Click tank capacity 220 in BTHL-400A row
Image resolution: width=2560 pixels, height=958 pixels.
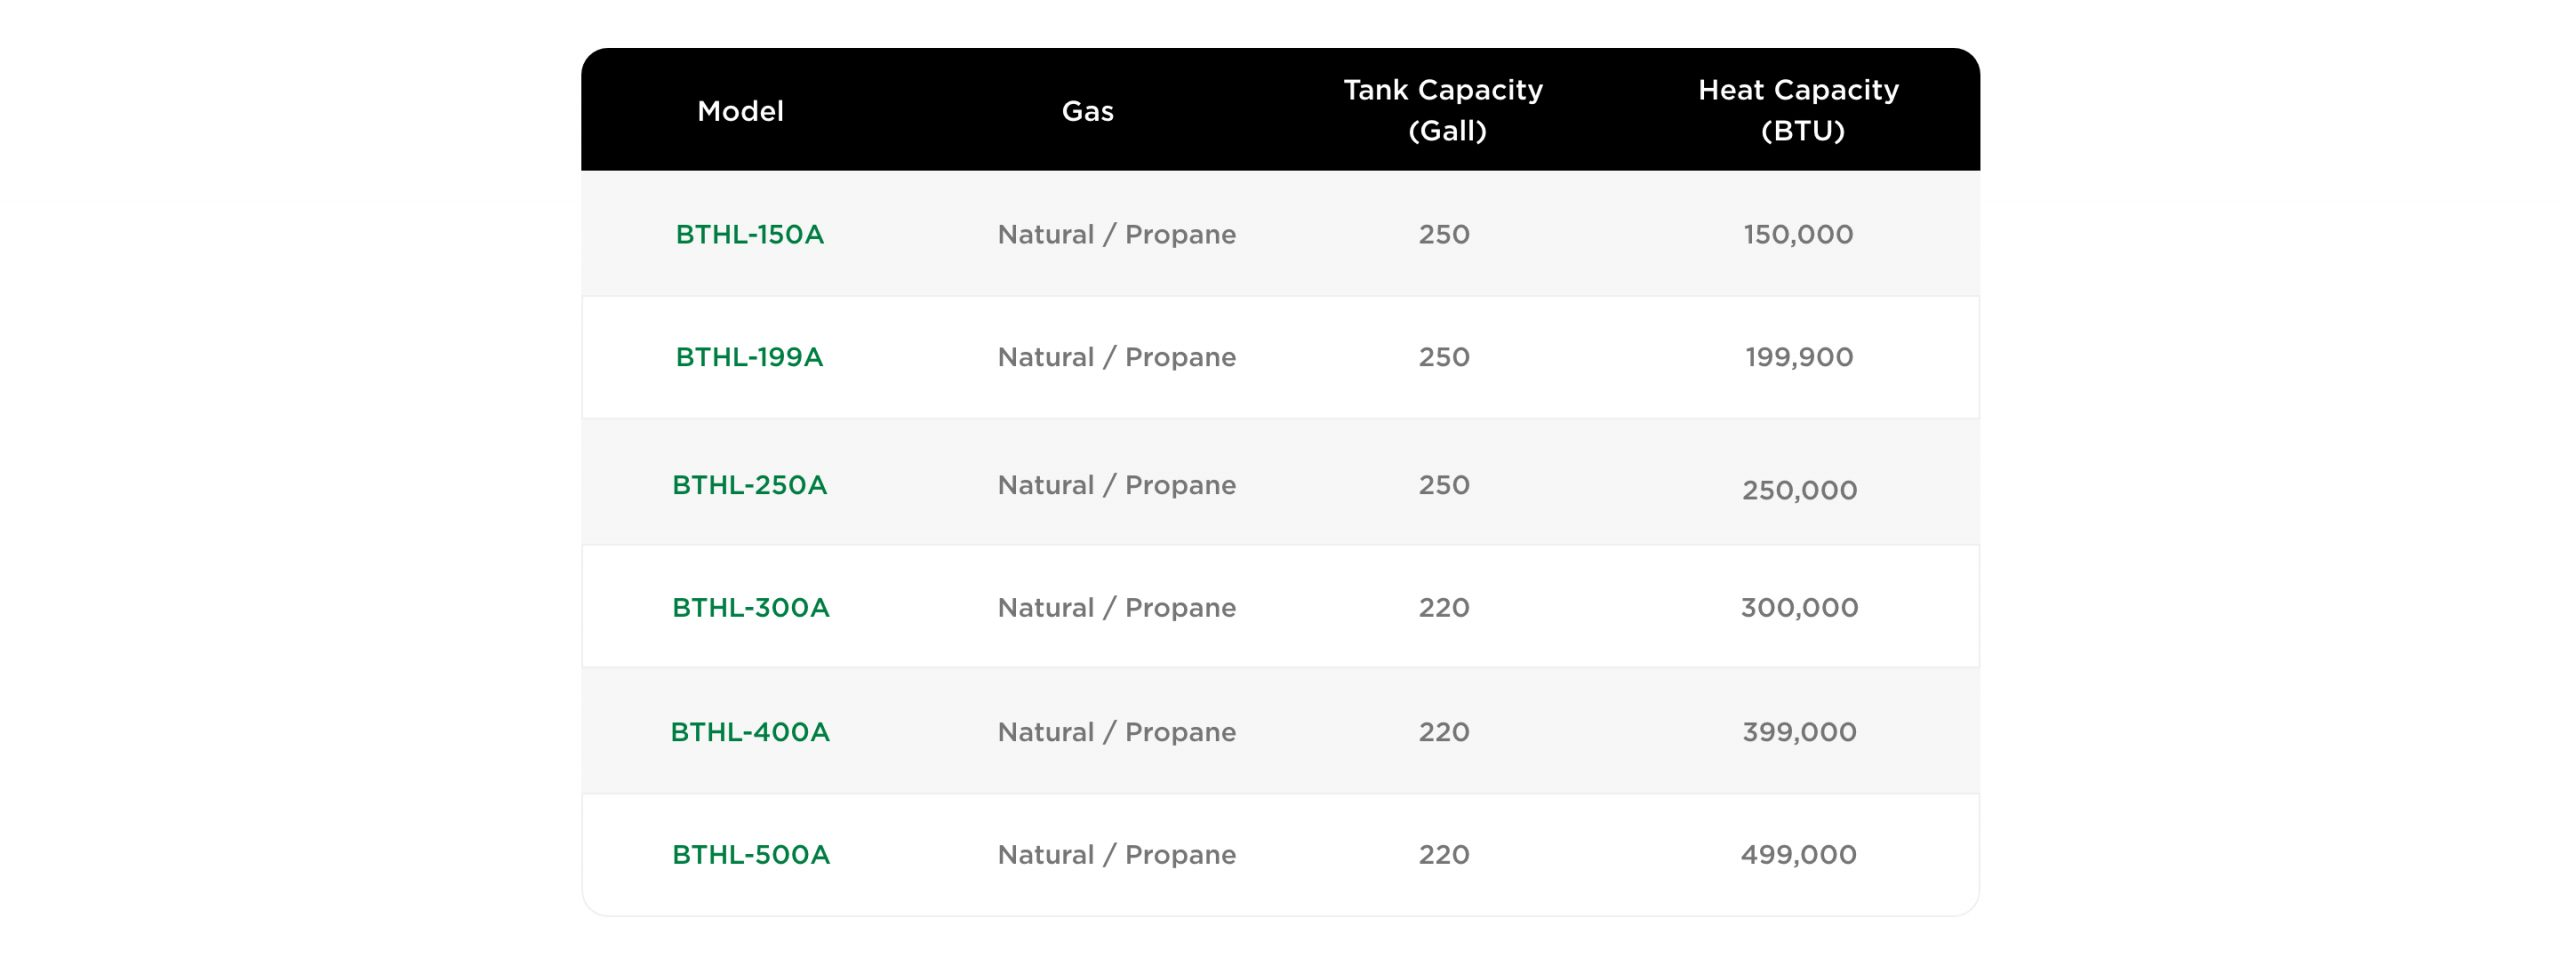1443,732
